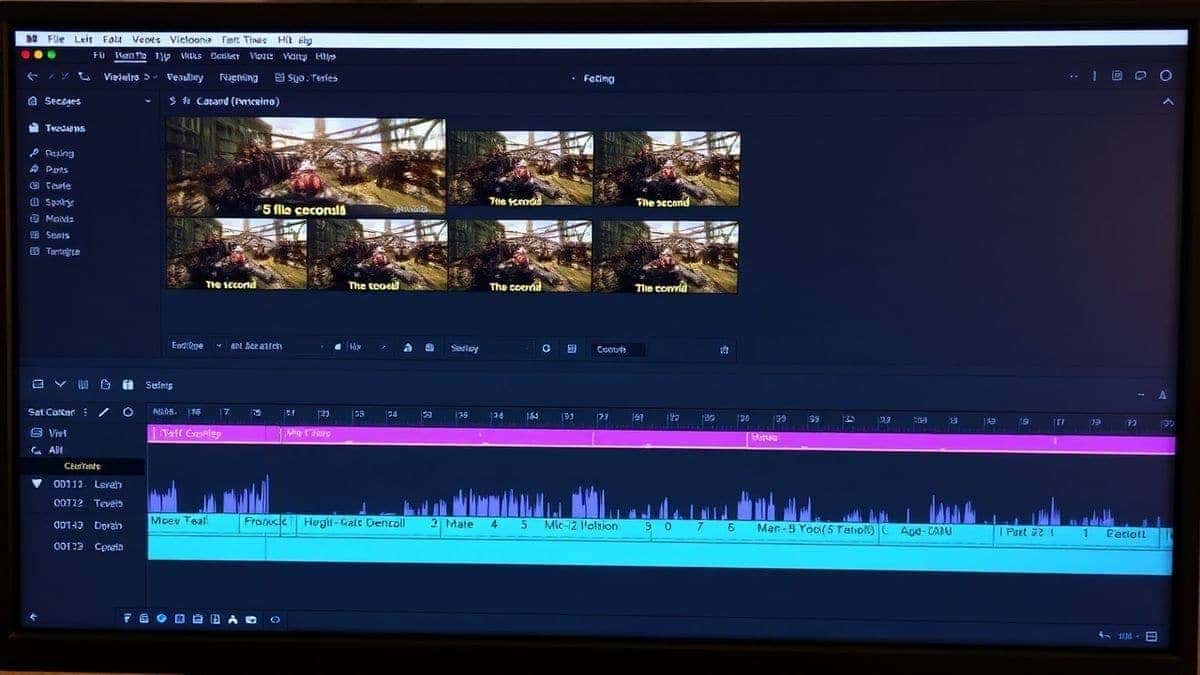Open the File menu in the menu bar
Screen dimensions: 1200x675
(56, 39)
